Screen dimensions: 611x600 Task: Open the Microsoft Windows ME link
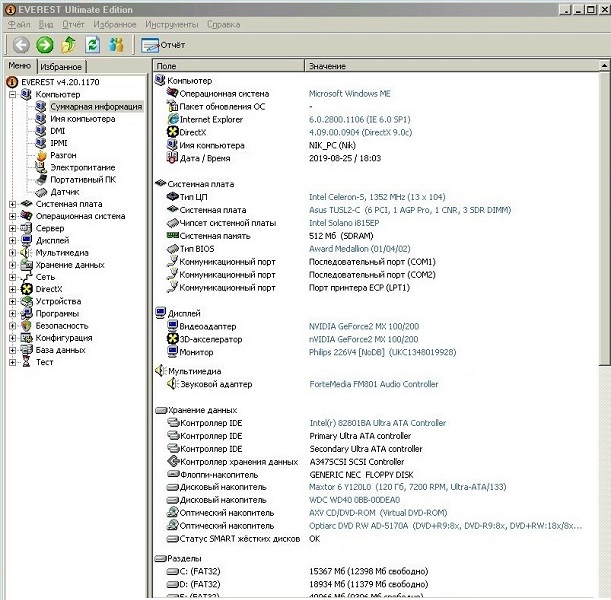(x=350, y=94)
